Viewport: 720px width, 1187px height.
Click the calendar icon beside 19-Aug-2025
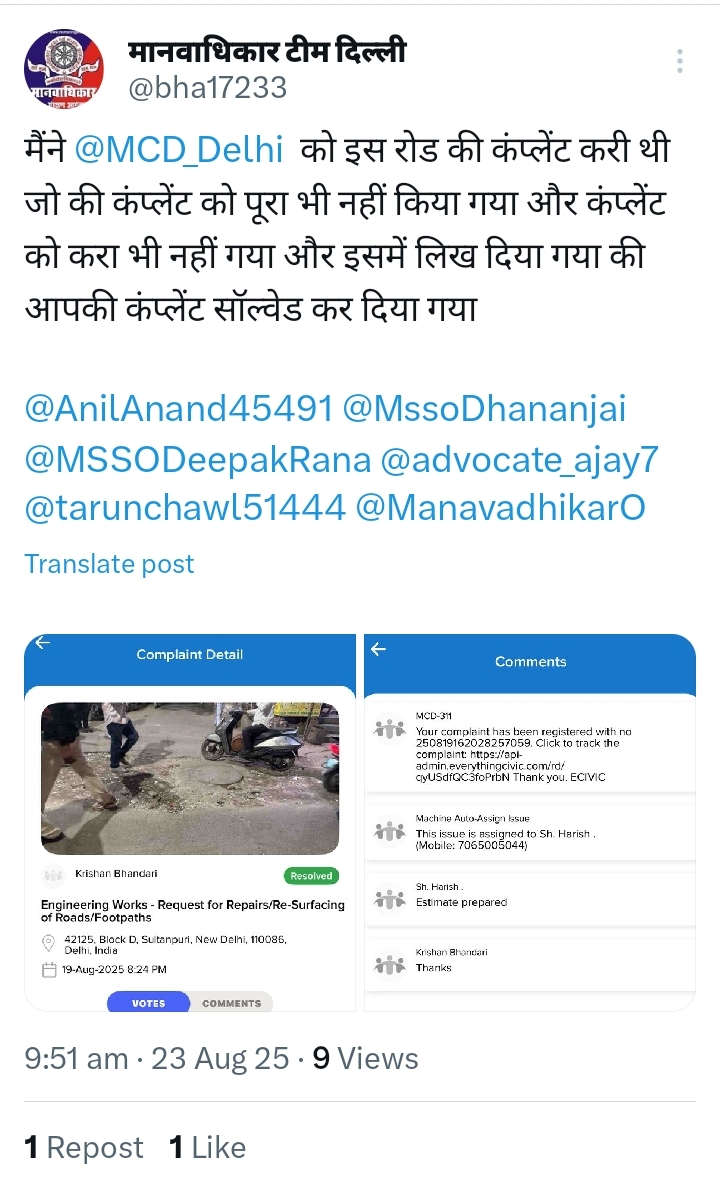[49, 970]
